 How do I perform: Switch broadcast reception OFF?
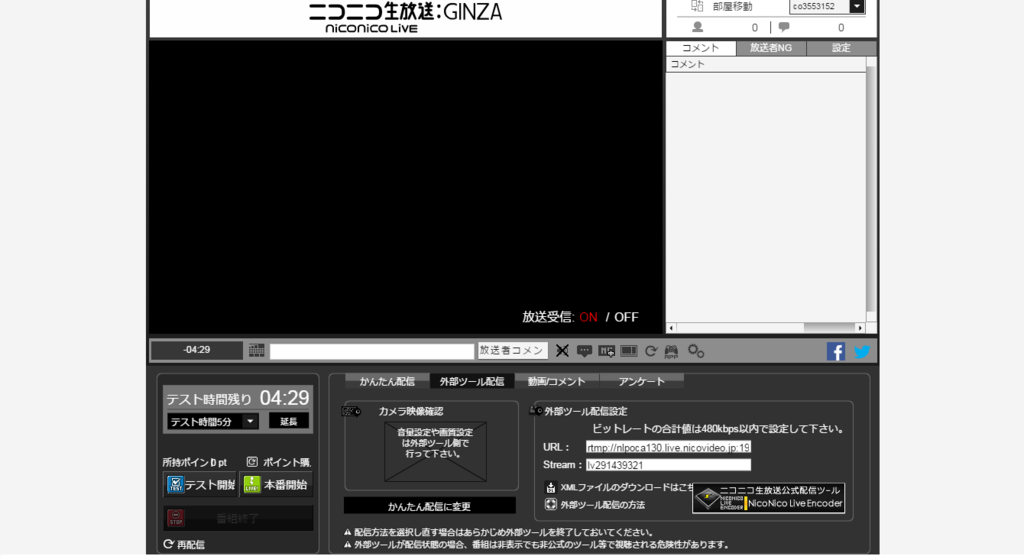(626, 317)
